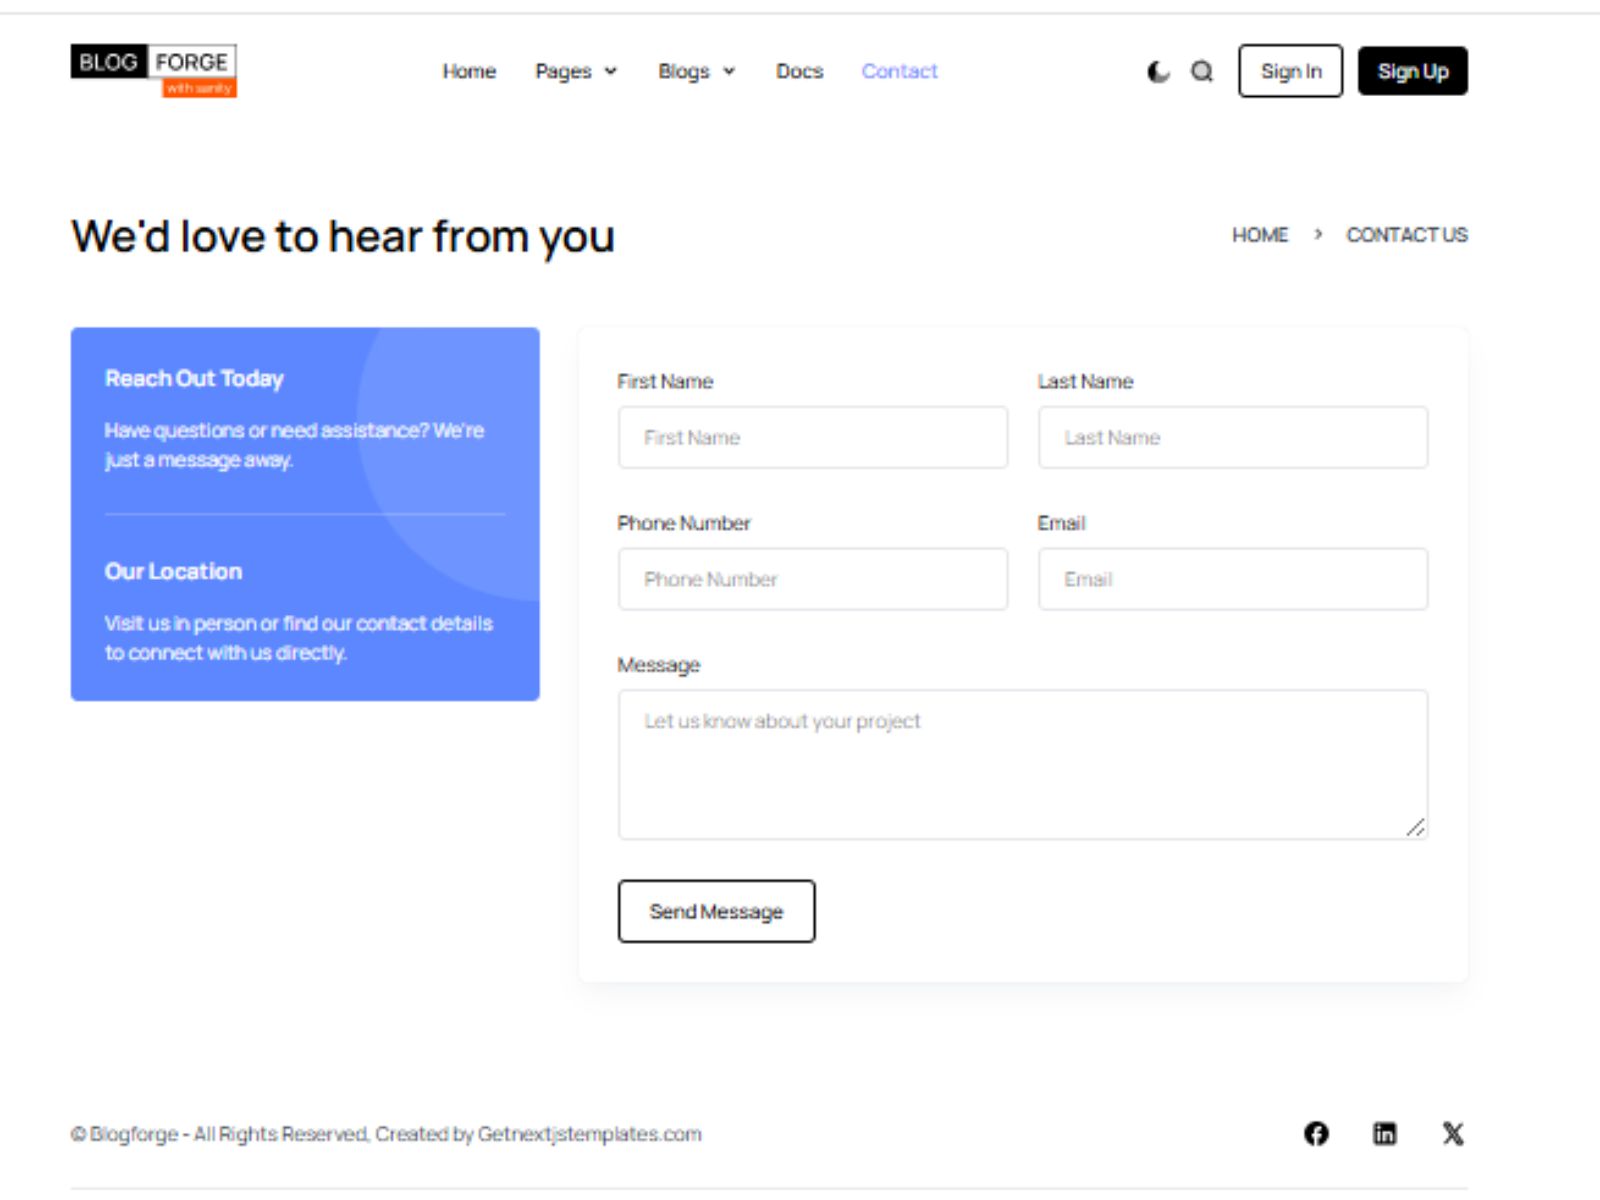Toggle dark mode moon icon
The width and height of the screenshot is (1600, 1200).
click(x=1158, y=71)
